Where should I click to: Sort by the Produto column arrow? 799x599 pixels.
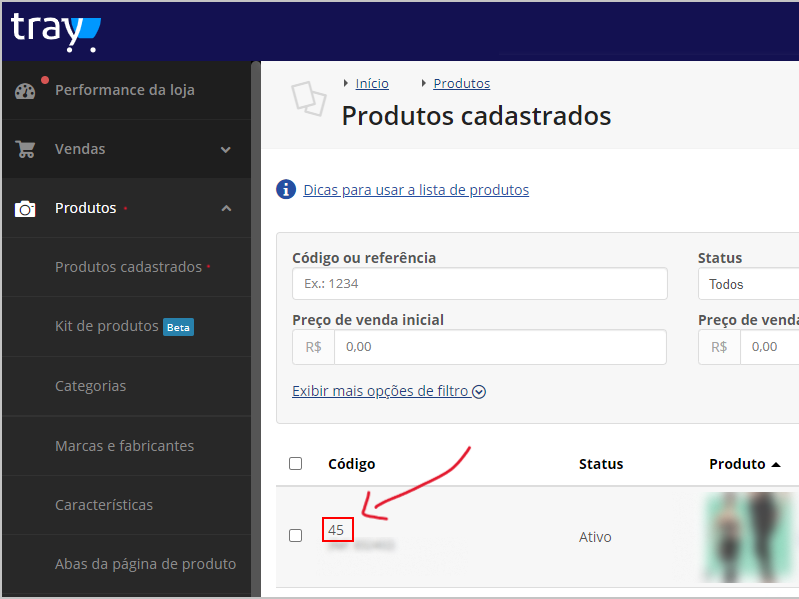click(776, 465)
